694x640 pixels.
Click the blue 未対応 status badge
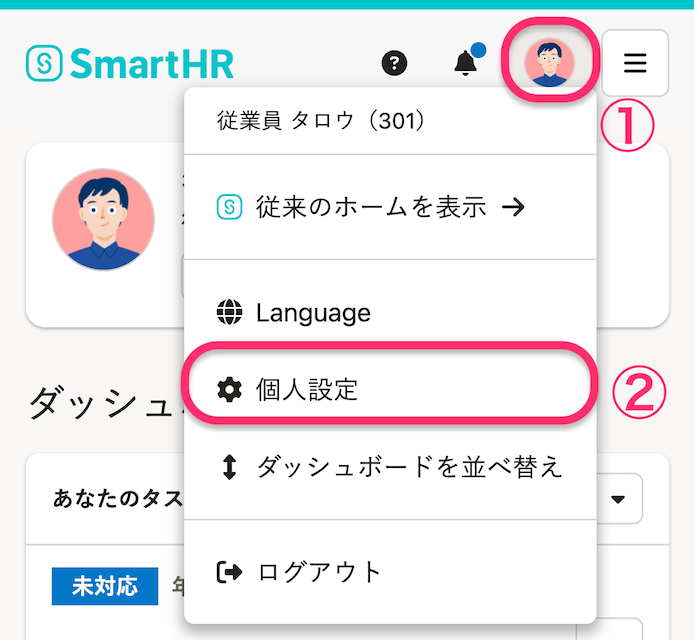tap(105, 586)
